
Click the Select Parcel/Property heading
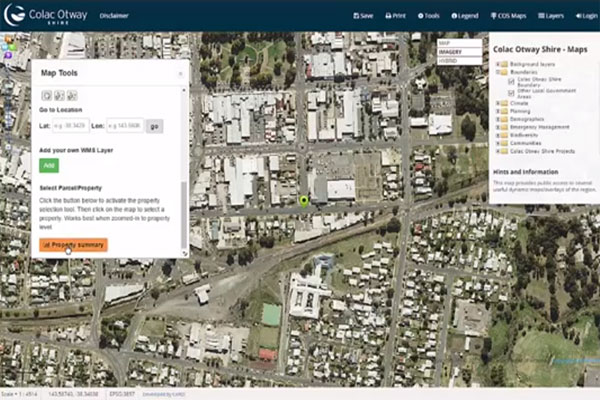[71, 188]
